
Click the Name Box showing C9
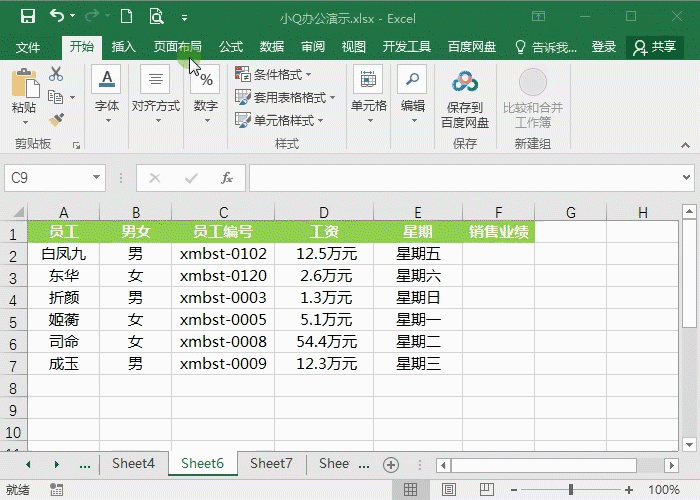coord(48,178)
